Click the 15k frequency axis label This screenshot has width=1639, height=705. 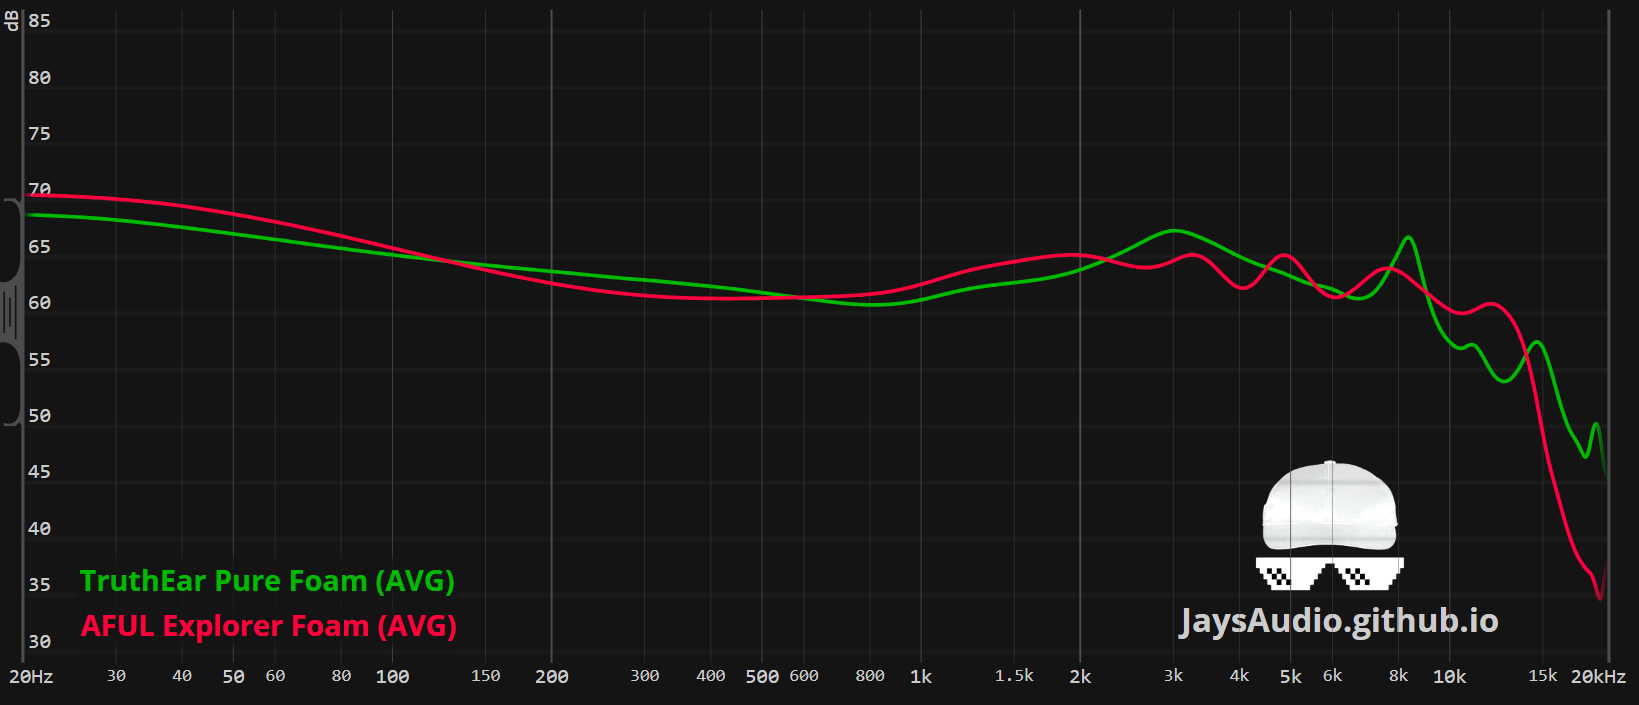click(x=1543, y=676)
